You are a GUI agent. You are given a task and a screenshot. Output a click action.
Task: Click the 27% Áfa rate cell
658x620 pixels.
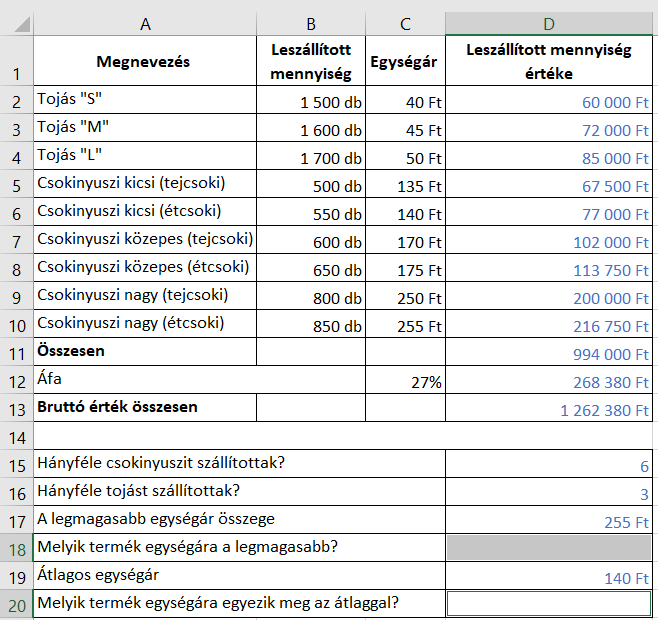point(405,381)
